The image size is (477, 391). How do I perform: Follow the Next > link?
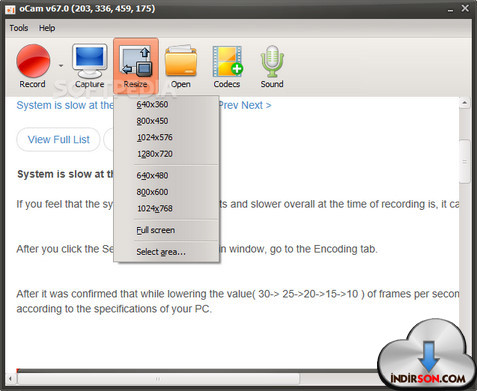click(256, 105)
